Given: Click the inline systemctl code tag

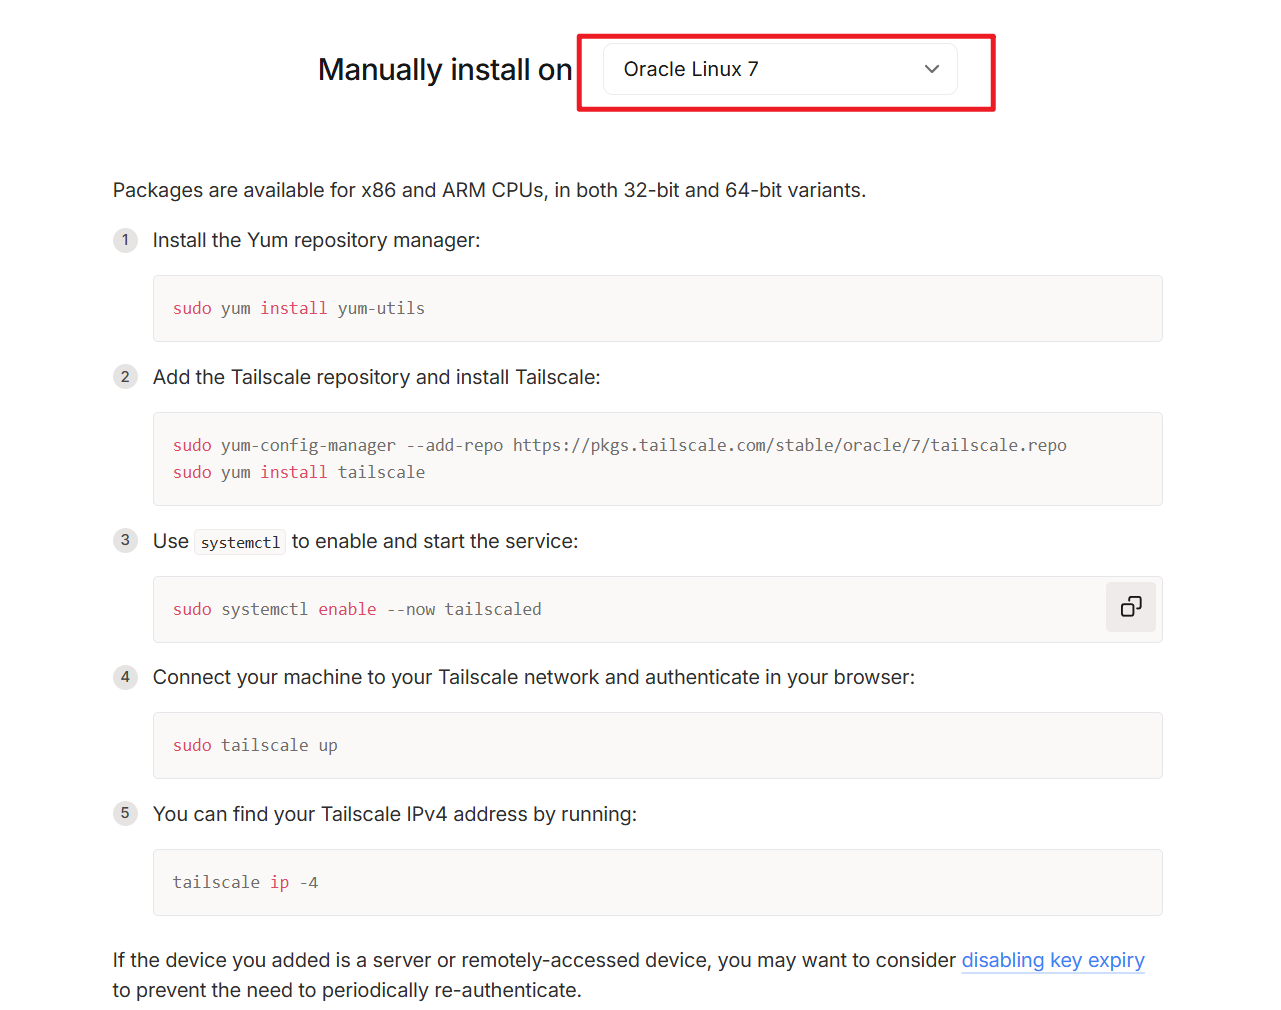Looking at the screenshot, I should [x=240, y=542].
